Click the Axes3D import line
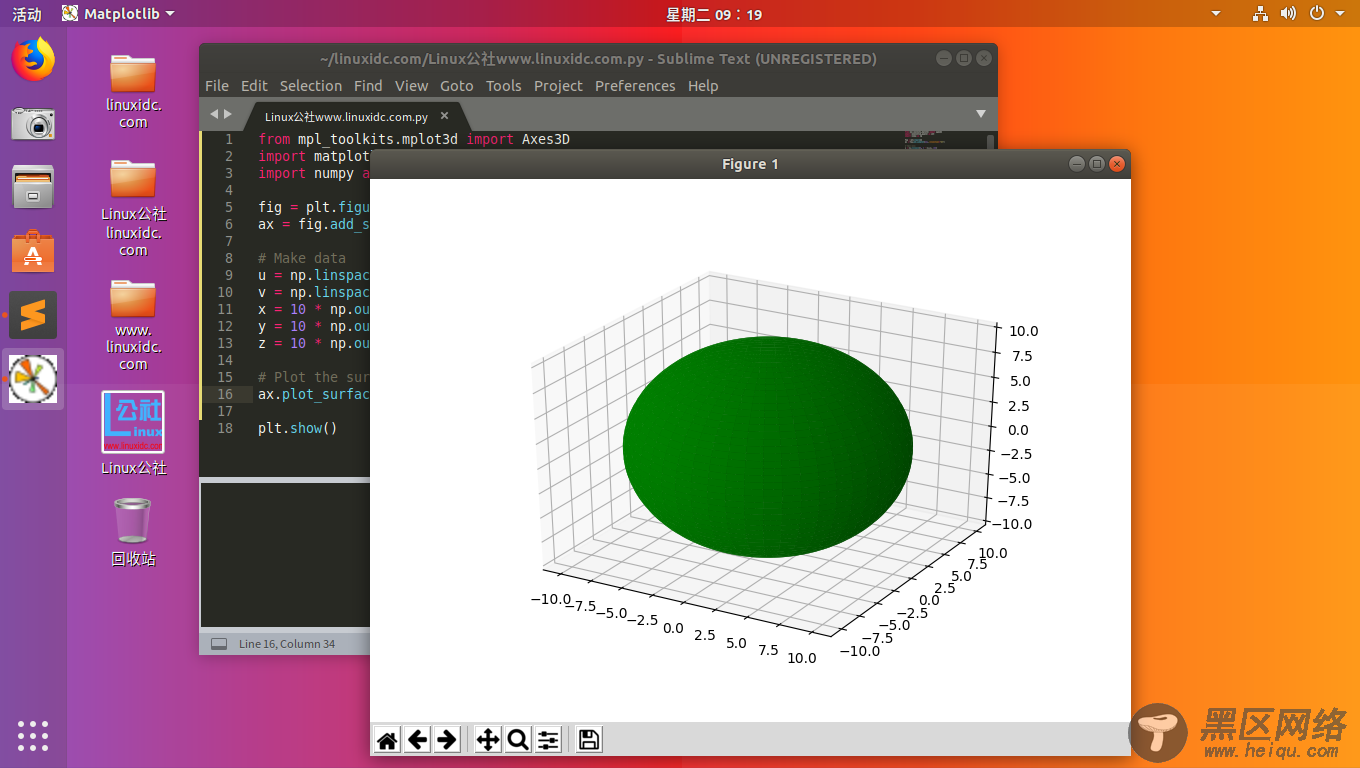 point(414,139)
